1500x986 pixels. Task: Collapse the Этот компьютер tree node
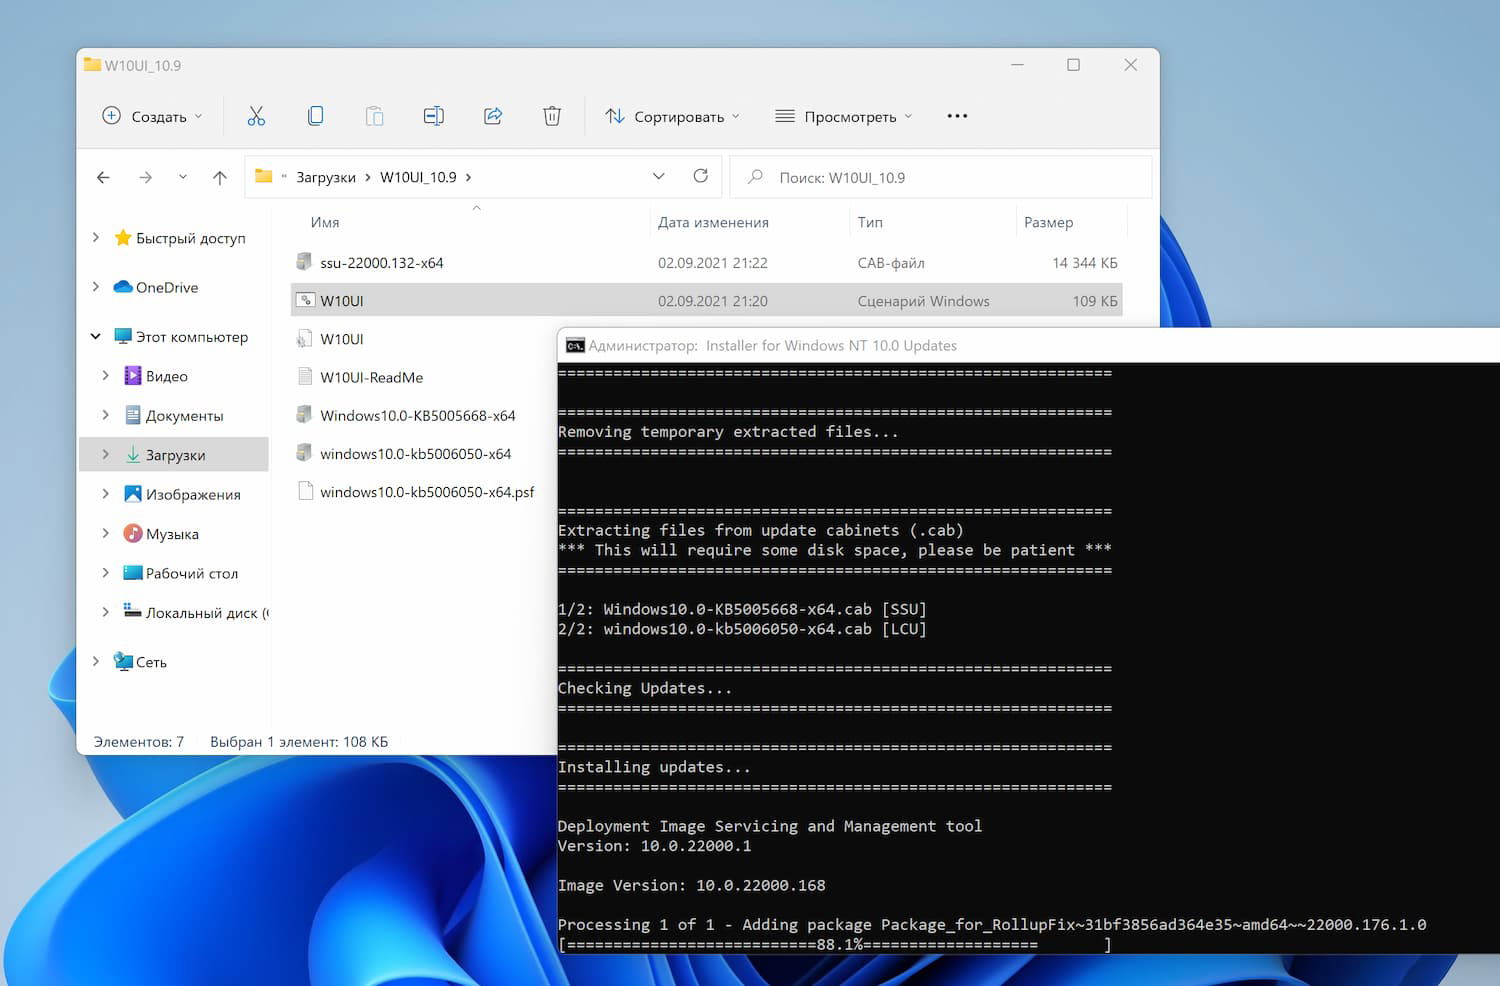[96, 336]
